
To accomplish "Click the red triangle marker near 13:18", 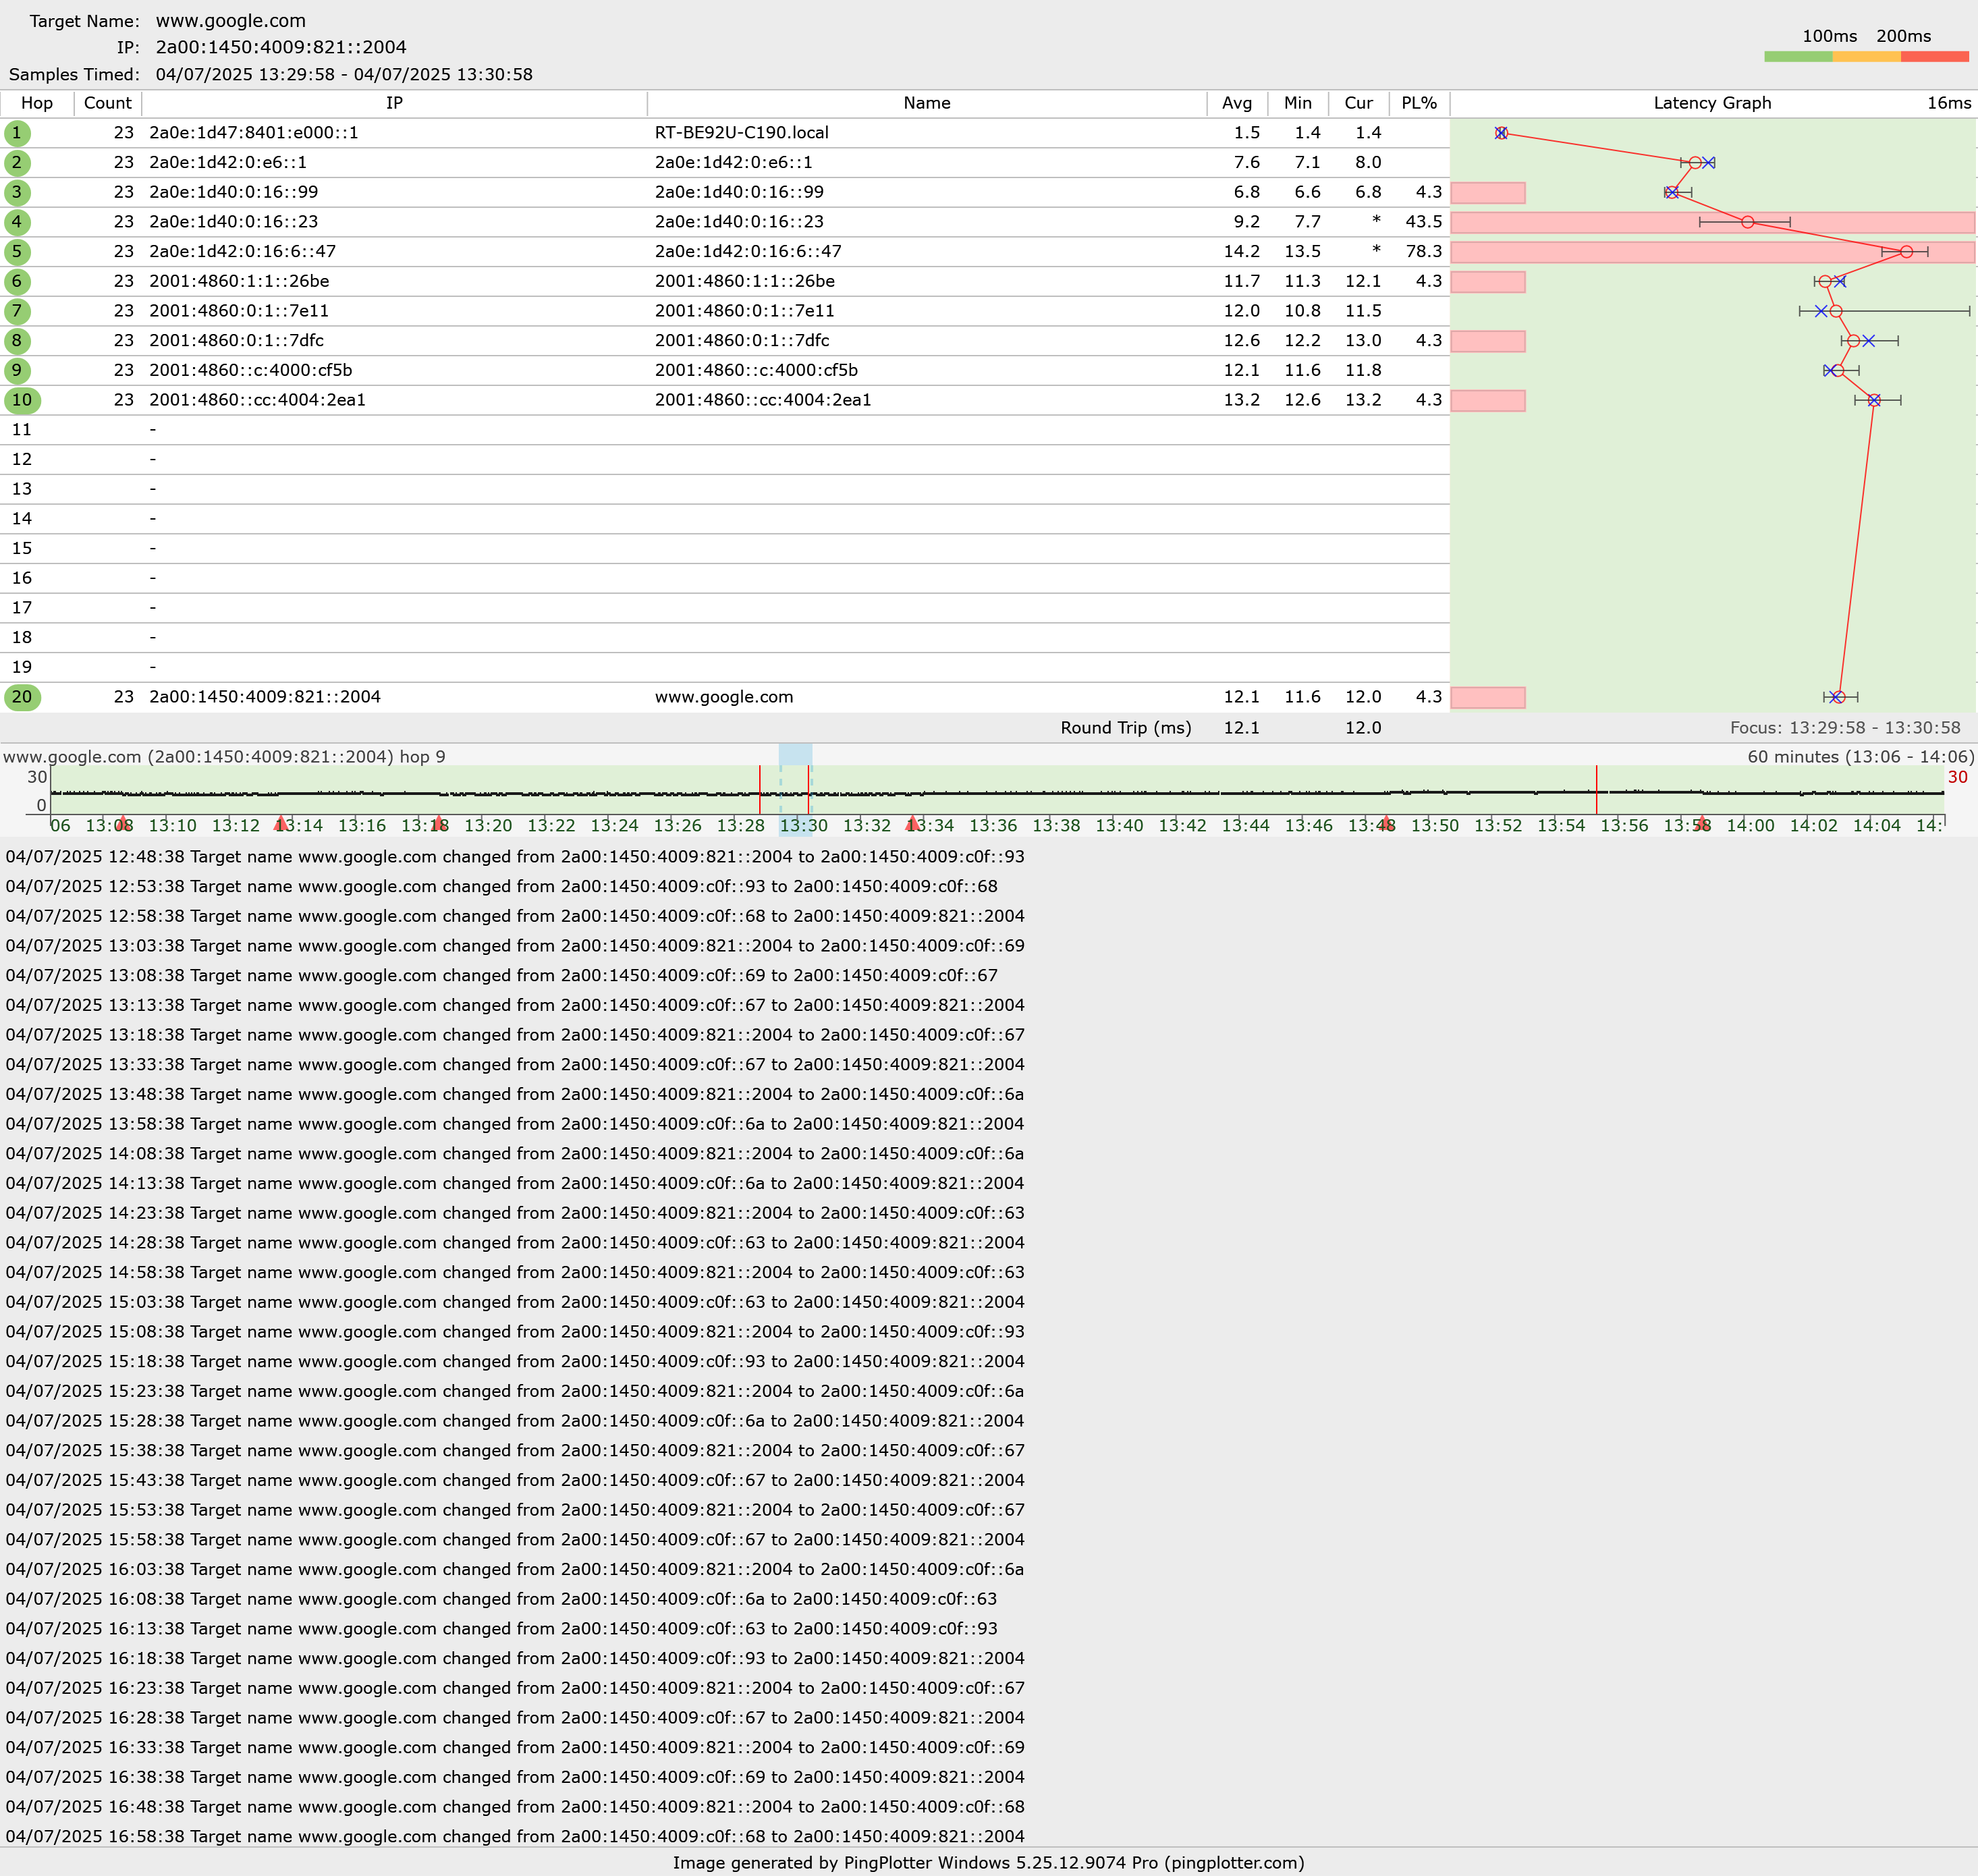I will (438, 823).
